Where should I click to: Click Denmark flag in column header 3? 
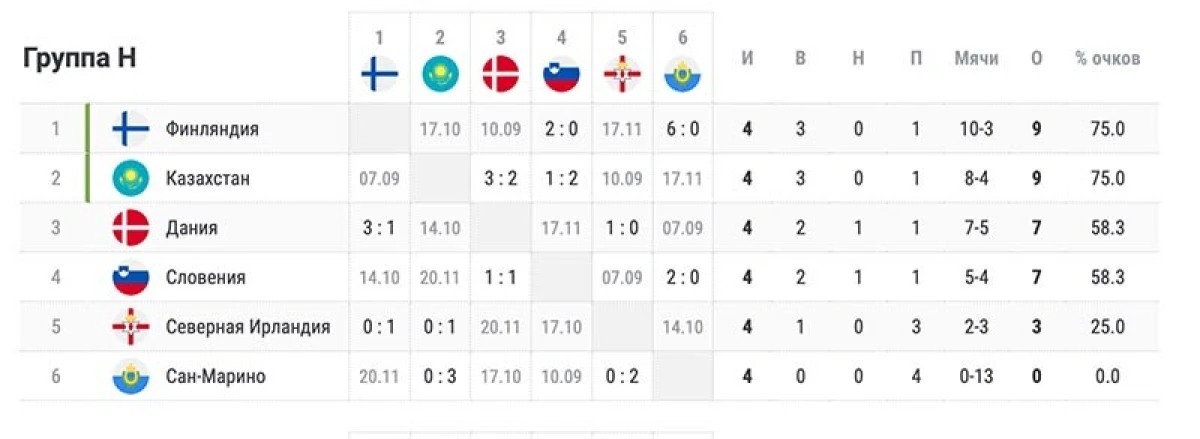pyautogui.click(x=501, y=74)
